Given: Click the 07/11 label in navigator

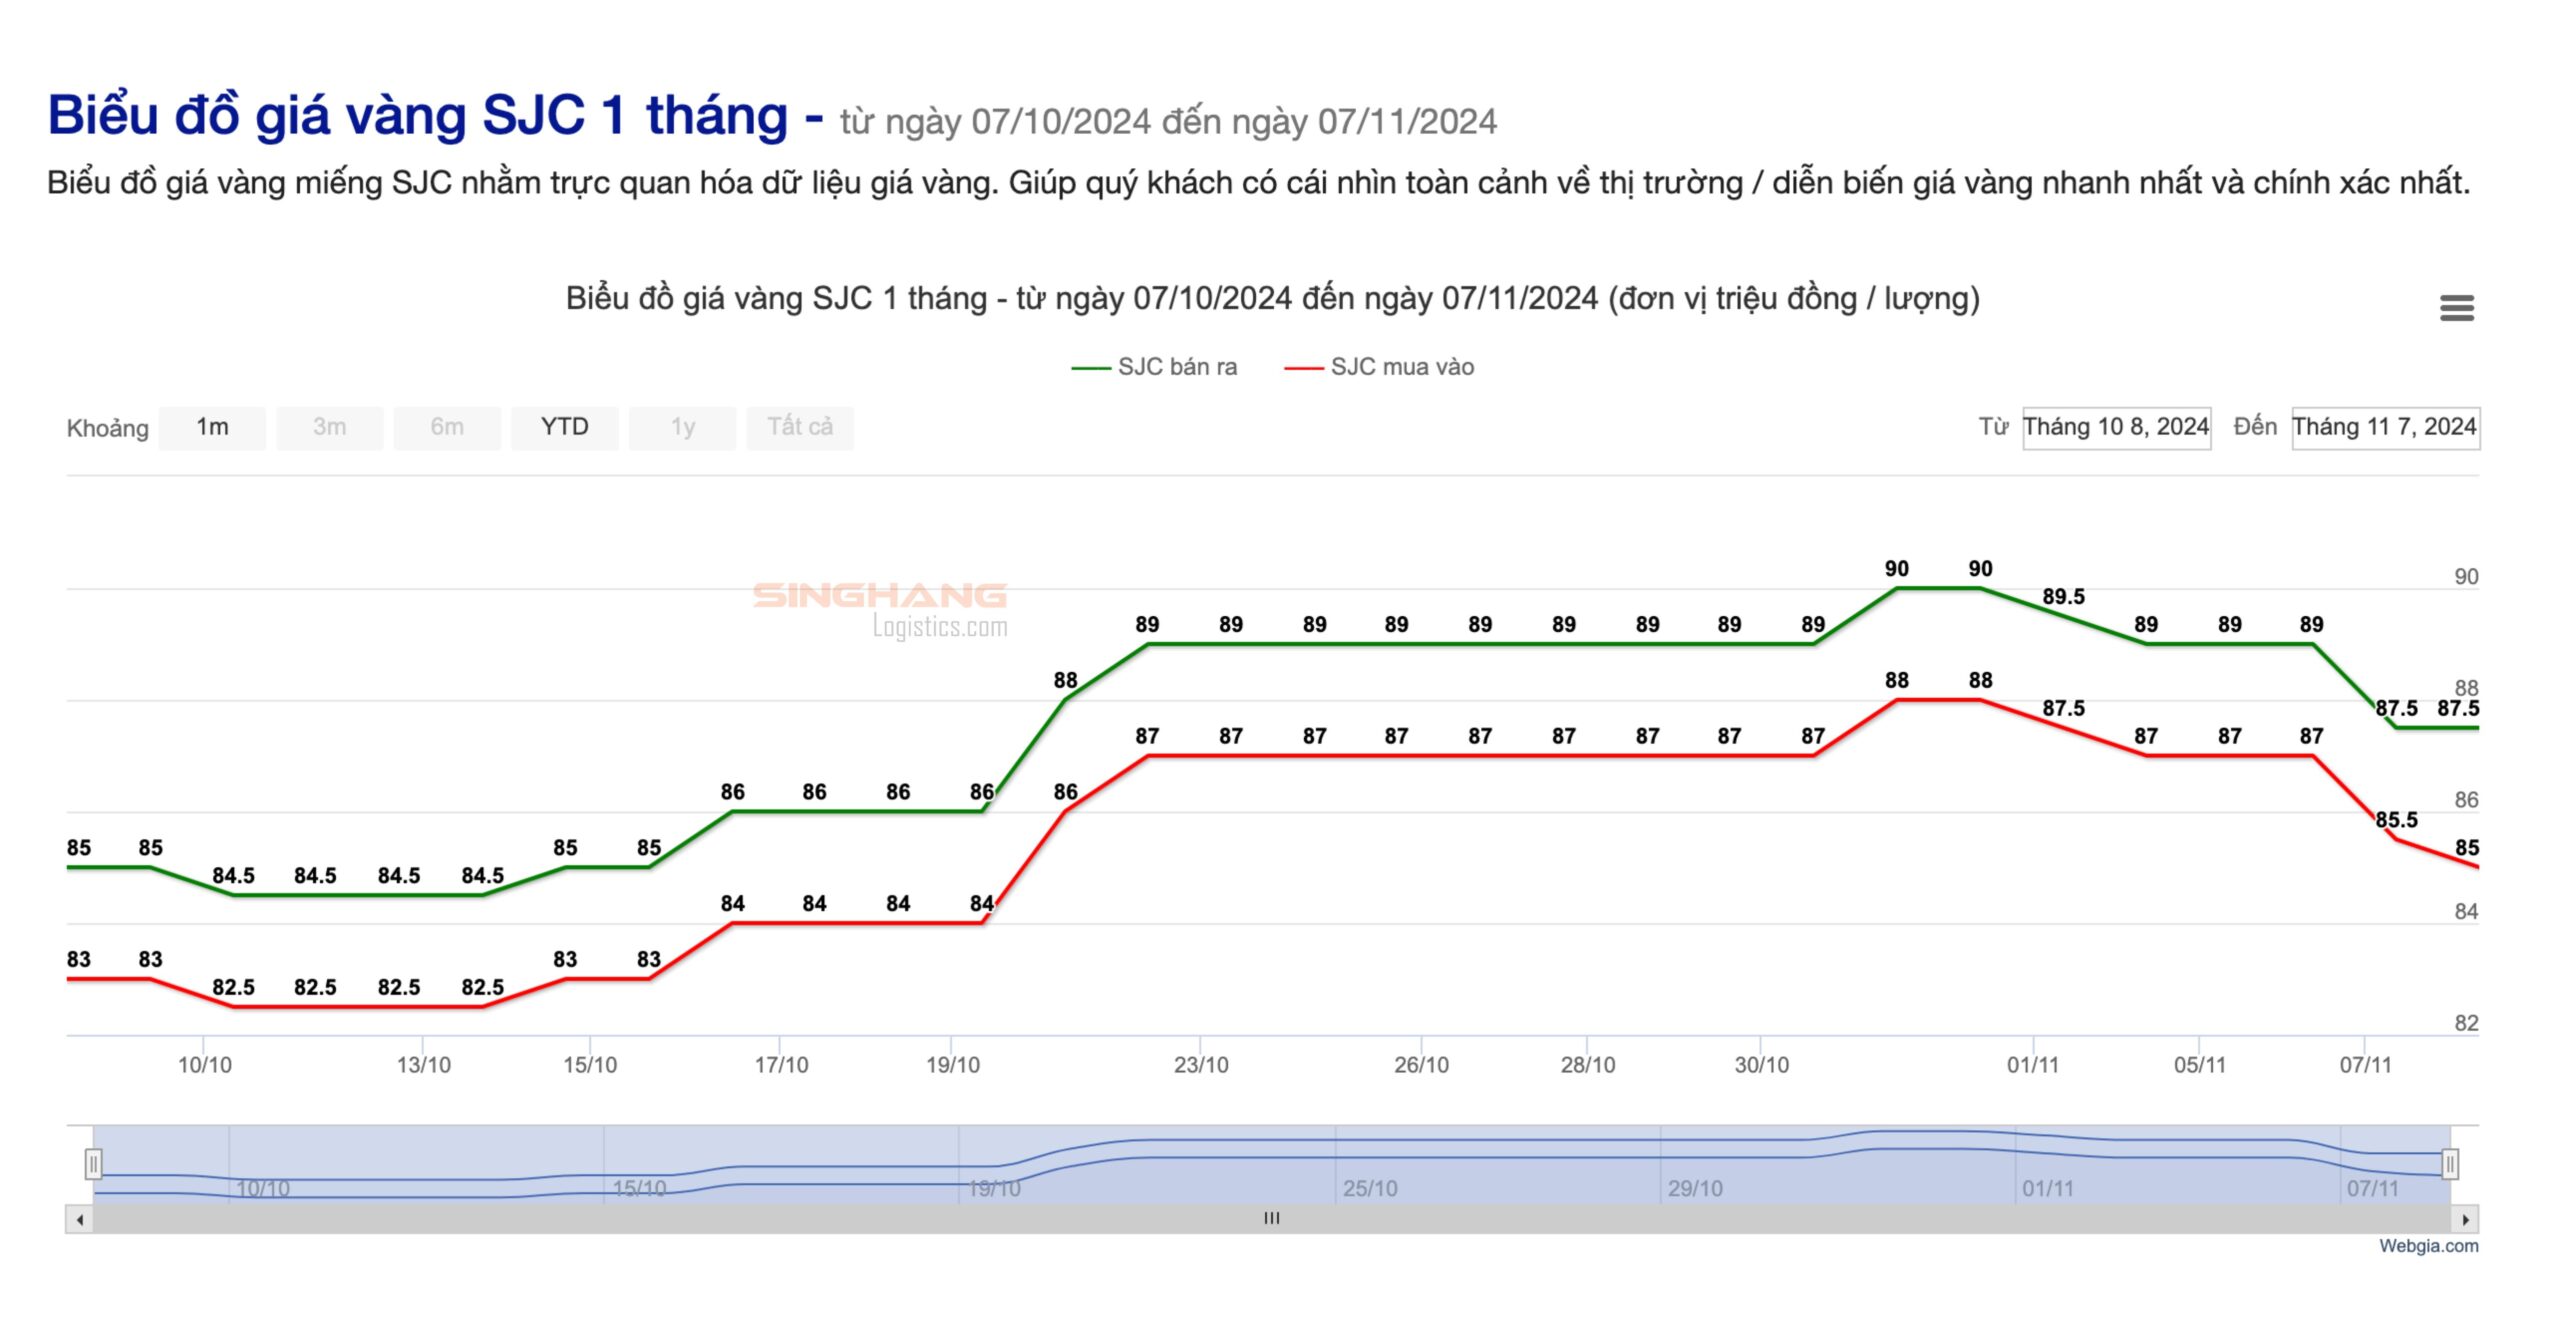Looking at the screenshot, I should (x=2373, y=1189).
